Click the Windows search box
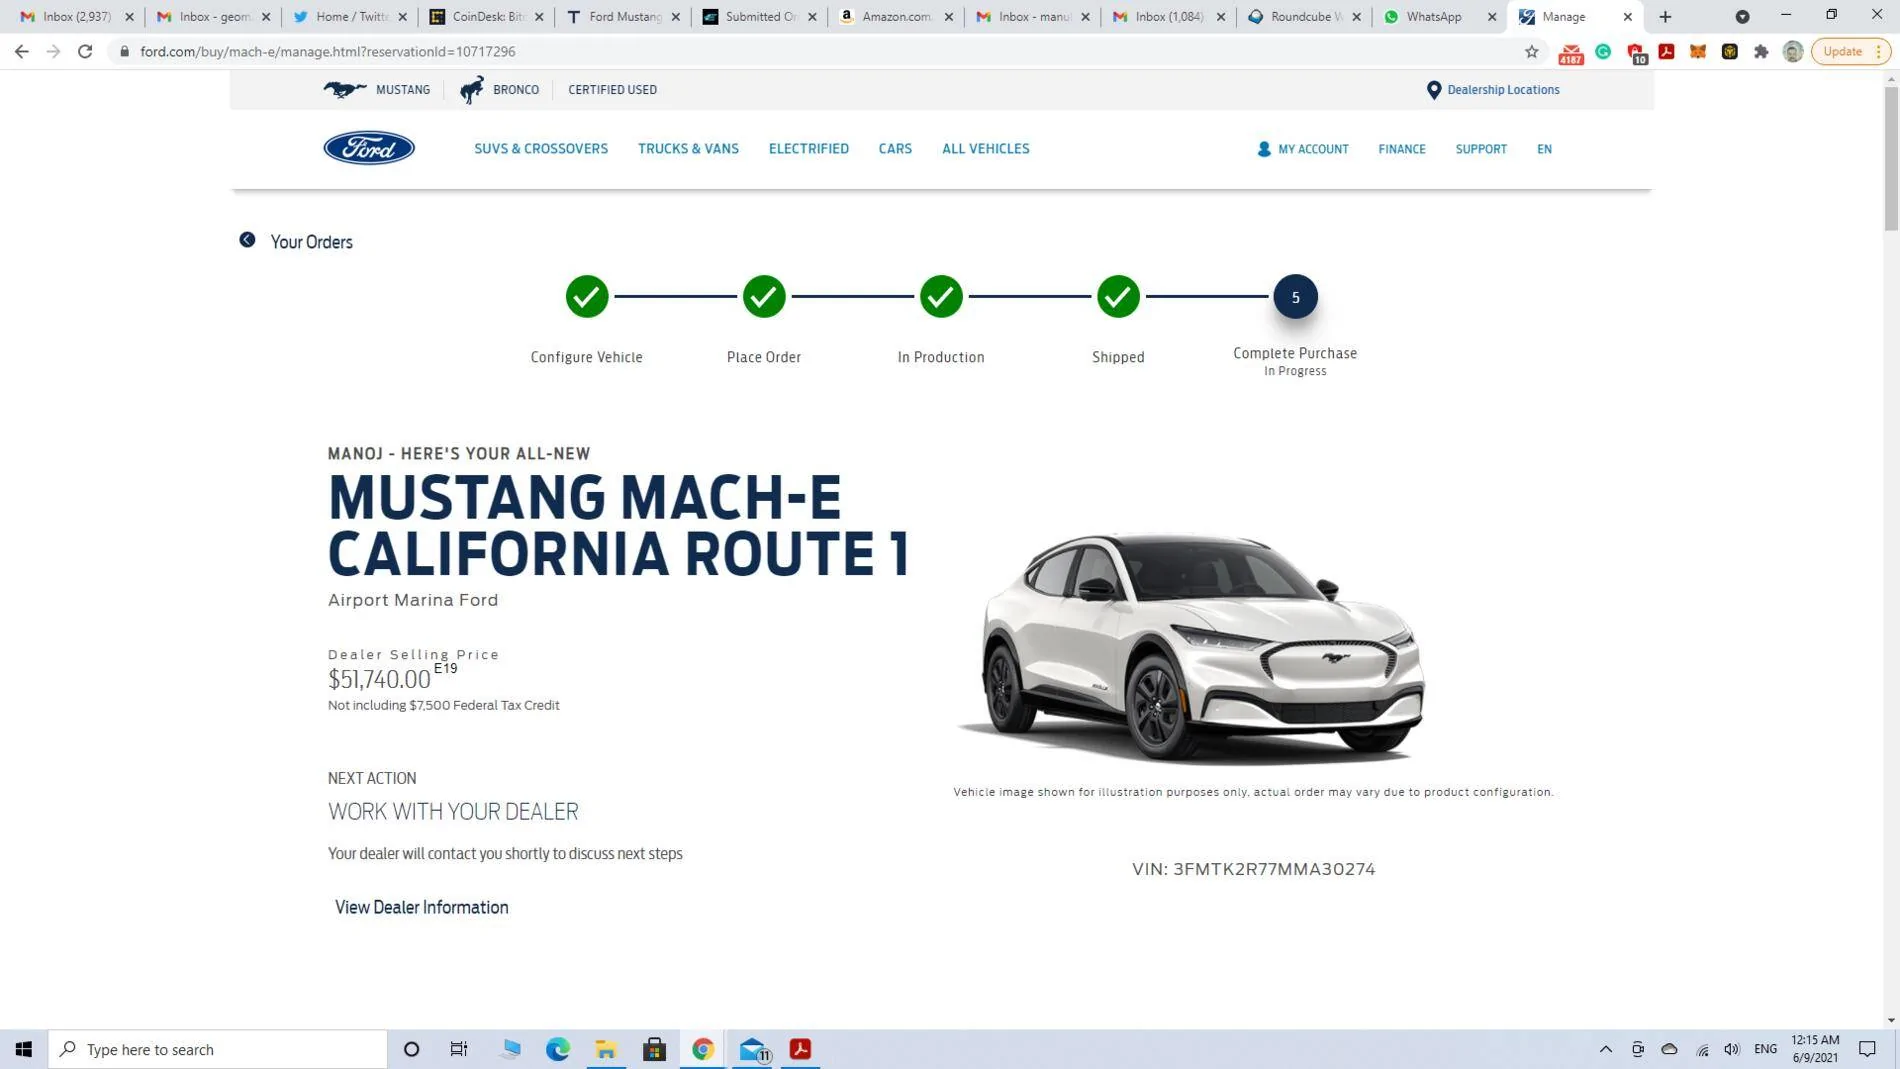This screenshot has width=1900, height=1069. (218, 1049)
